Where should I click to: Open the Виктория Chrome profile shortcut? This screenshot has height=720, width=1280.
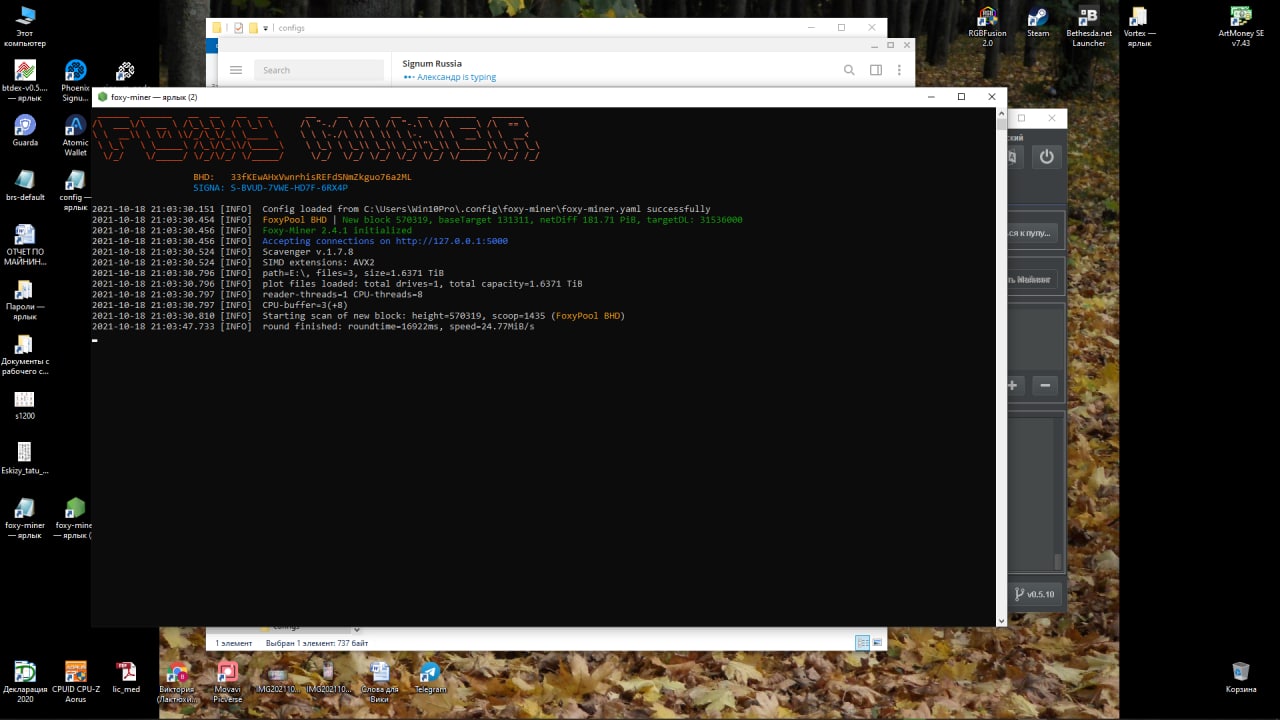(x=177, y=682)
